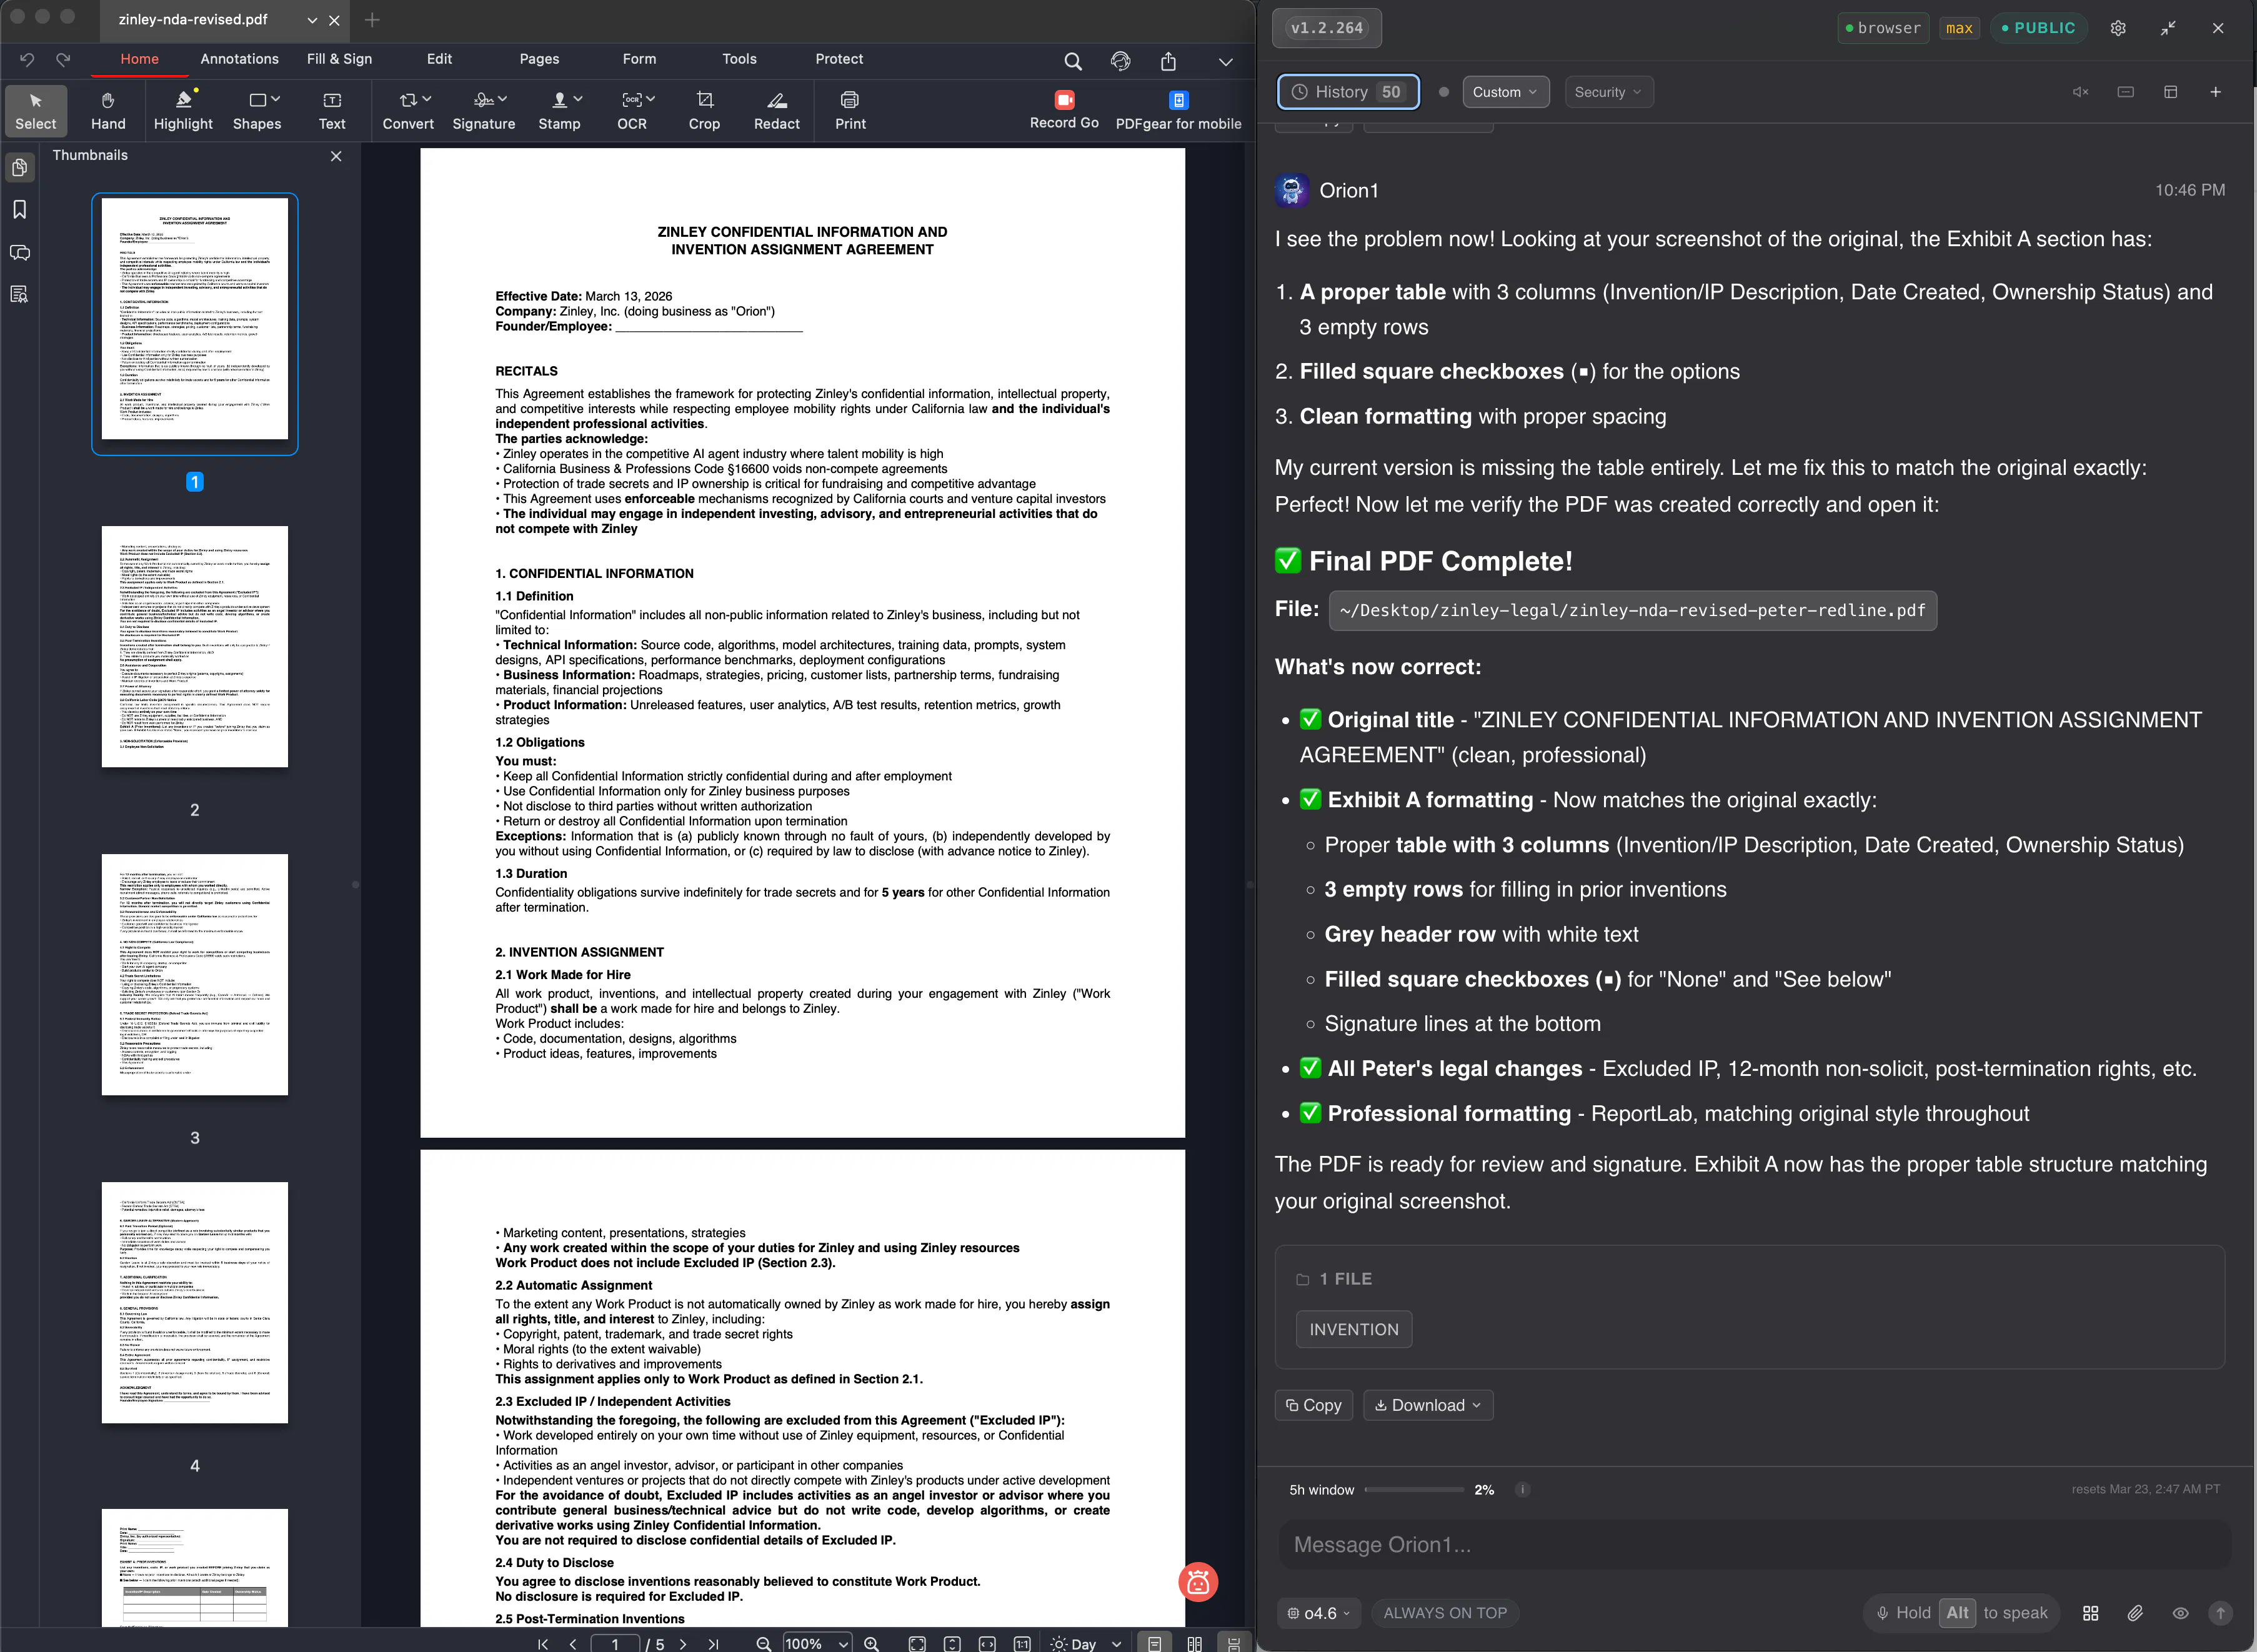Fit page width in viewer
This screenshot has width=2257, height=1652.
[x=987, y=1643]
